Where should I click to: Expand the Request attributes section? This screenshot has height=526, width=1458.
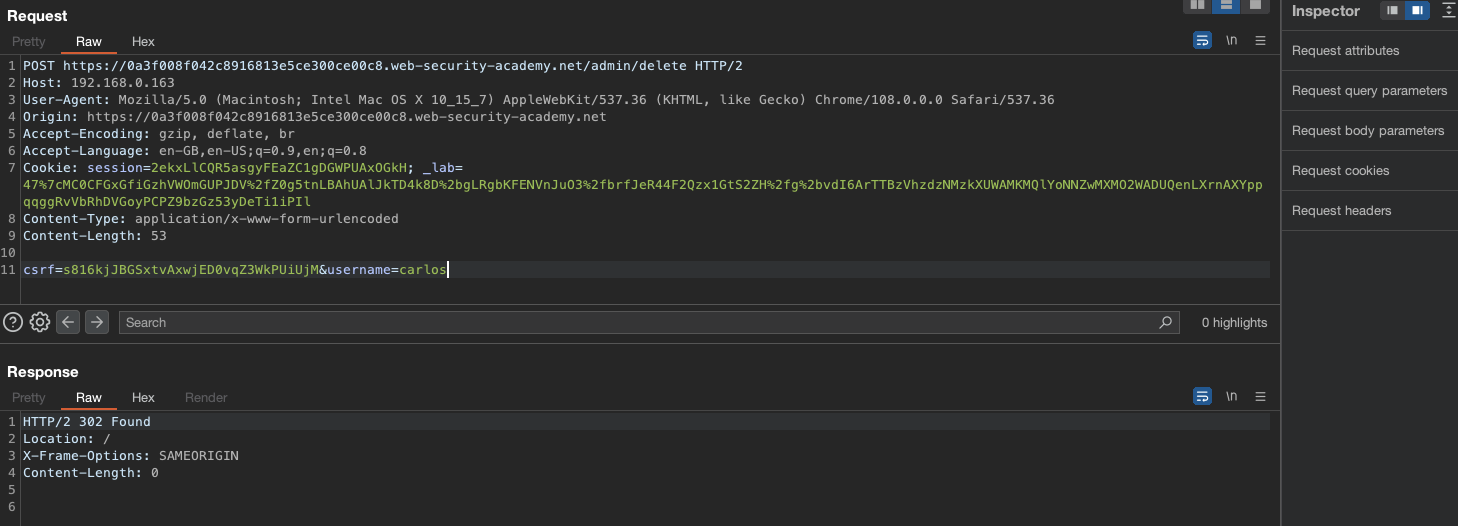1345,51
